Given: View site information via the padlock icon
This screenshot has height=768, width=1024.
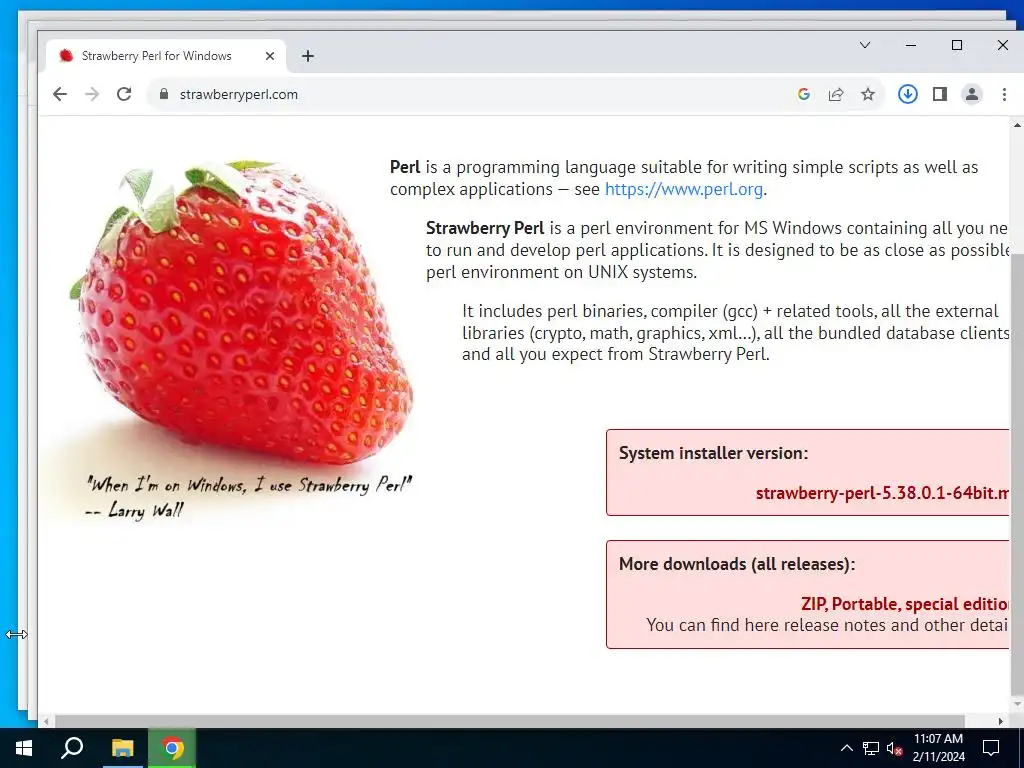Looking at the screenshot, I should pos(164,94).
